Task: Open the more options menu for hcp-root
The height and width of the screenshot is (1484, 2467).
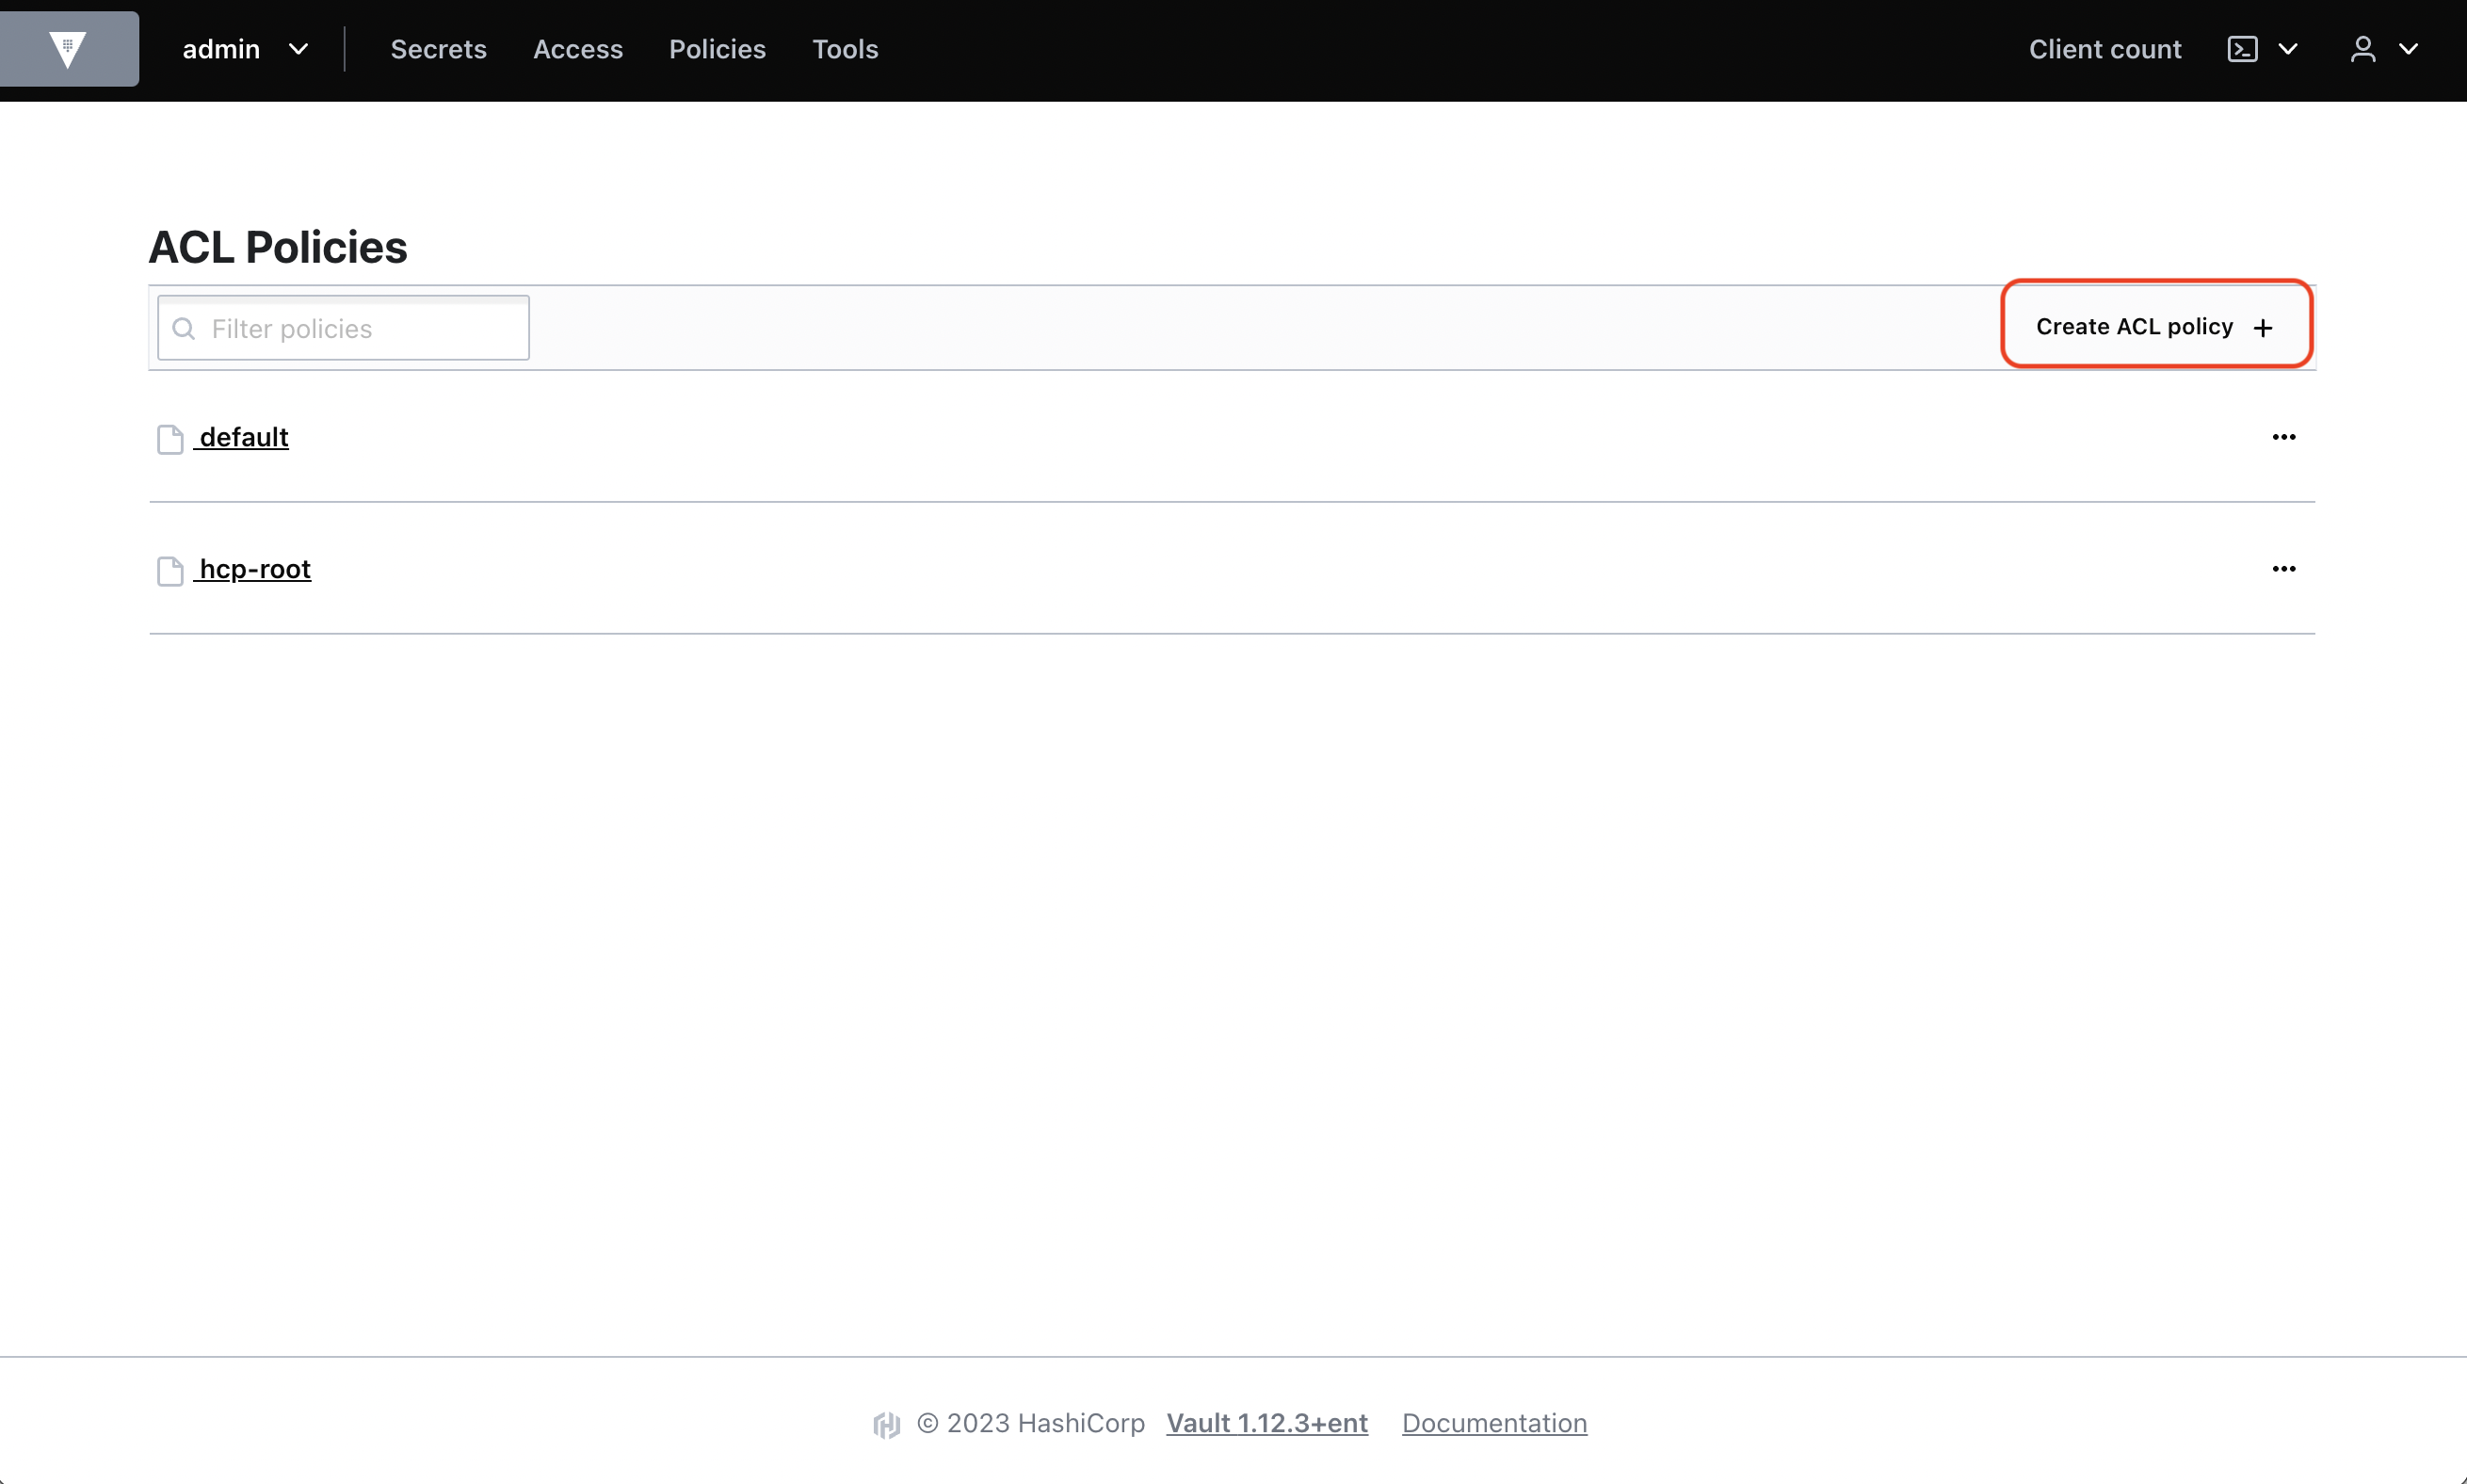Action: [2284, 569]
